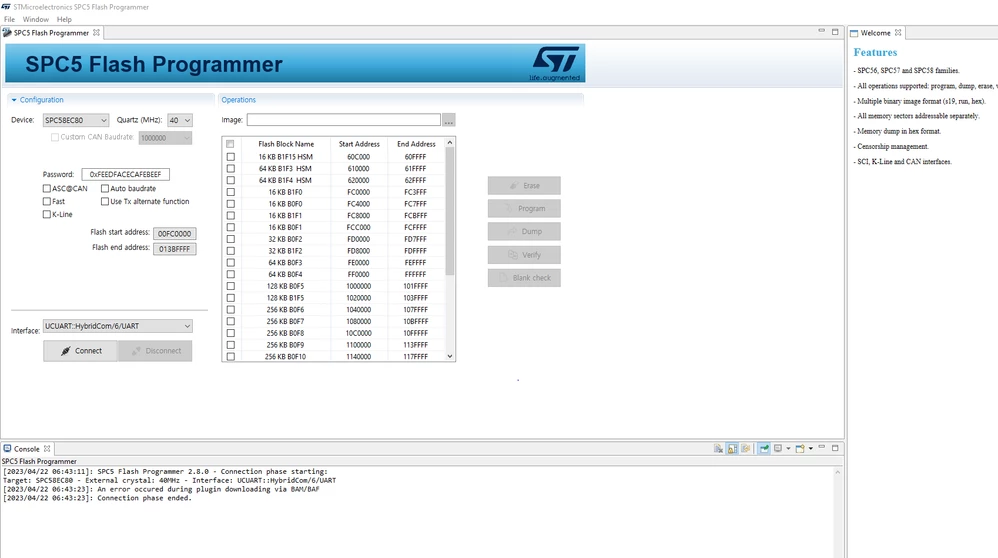998x558 pixels.
Task: Open the File menu
Action: pos(9,19)
